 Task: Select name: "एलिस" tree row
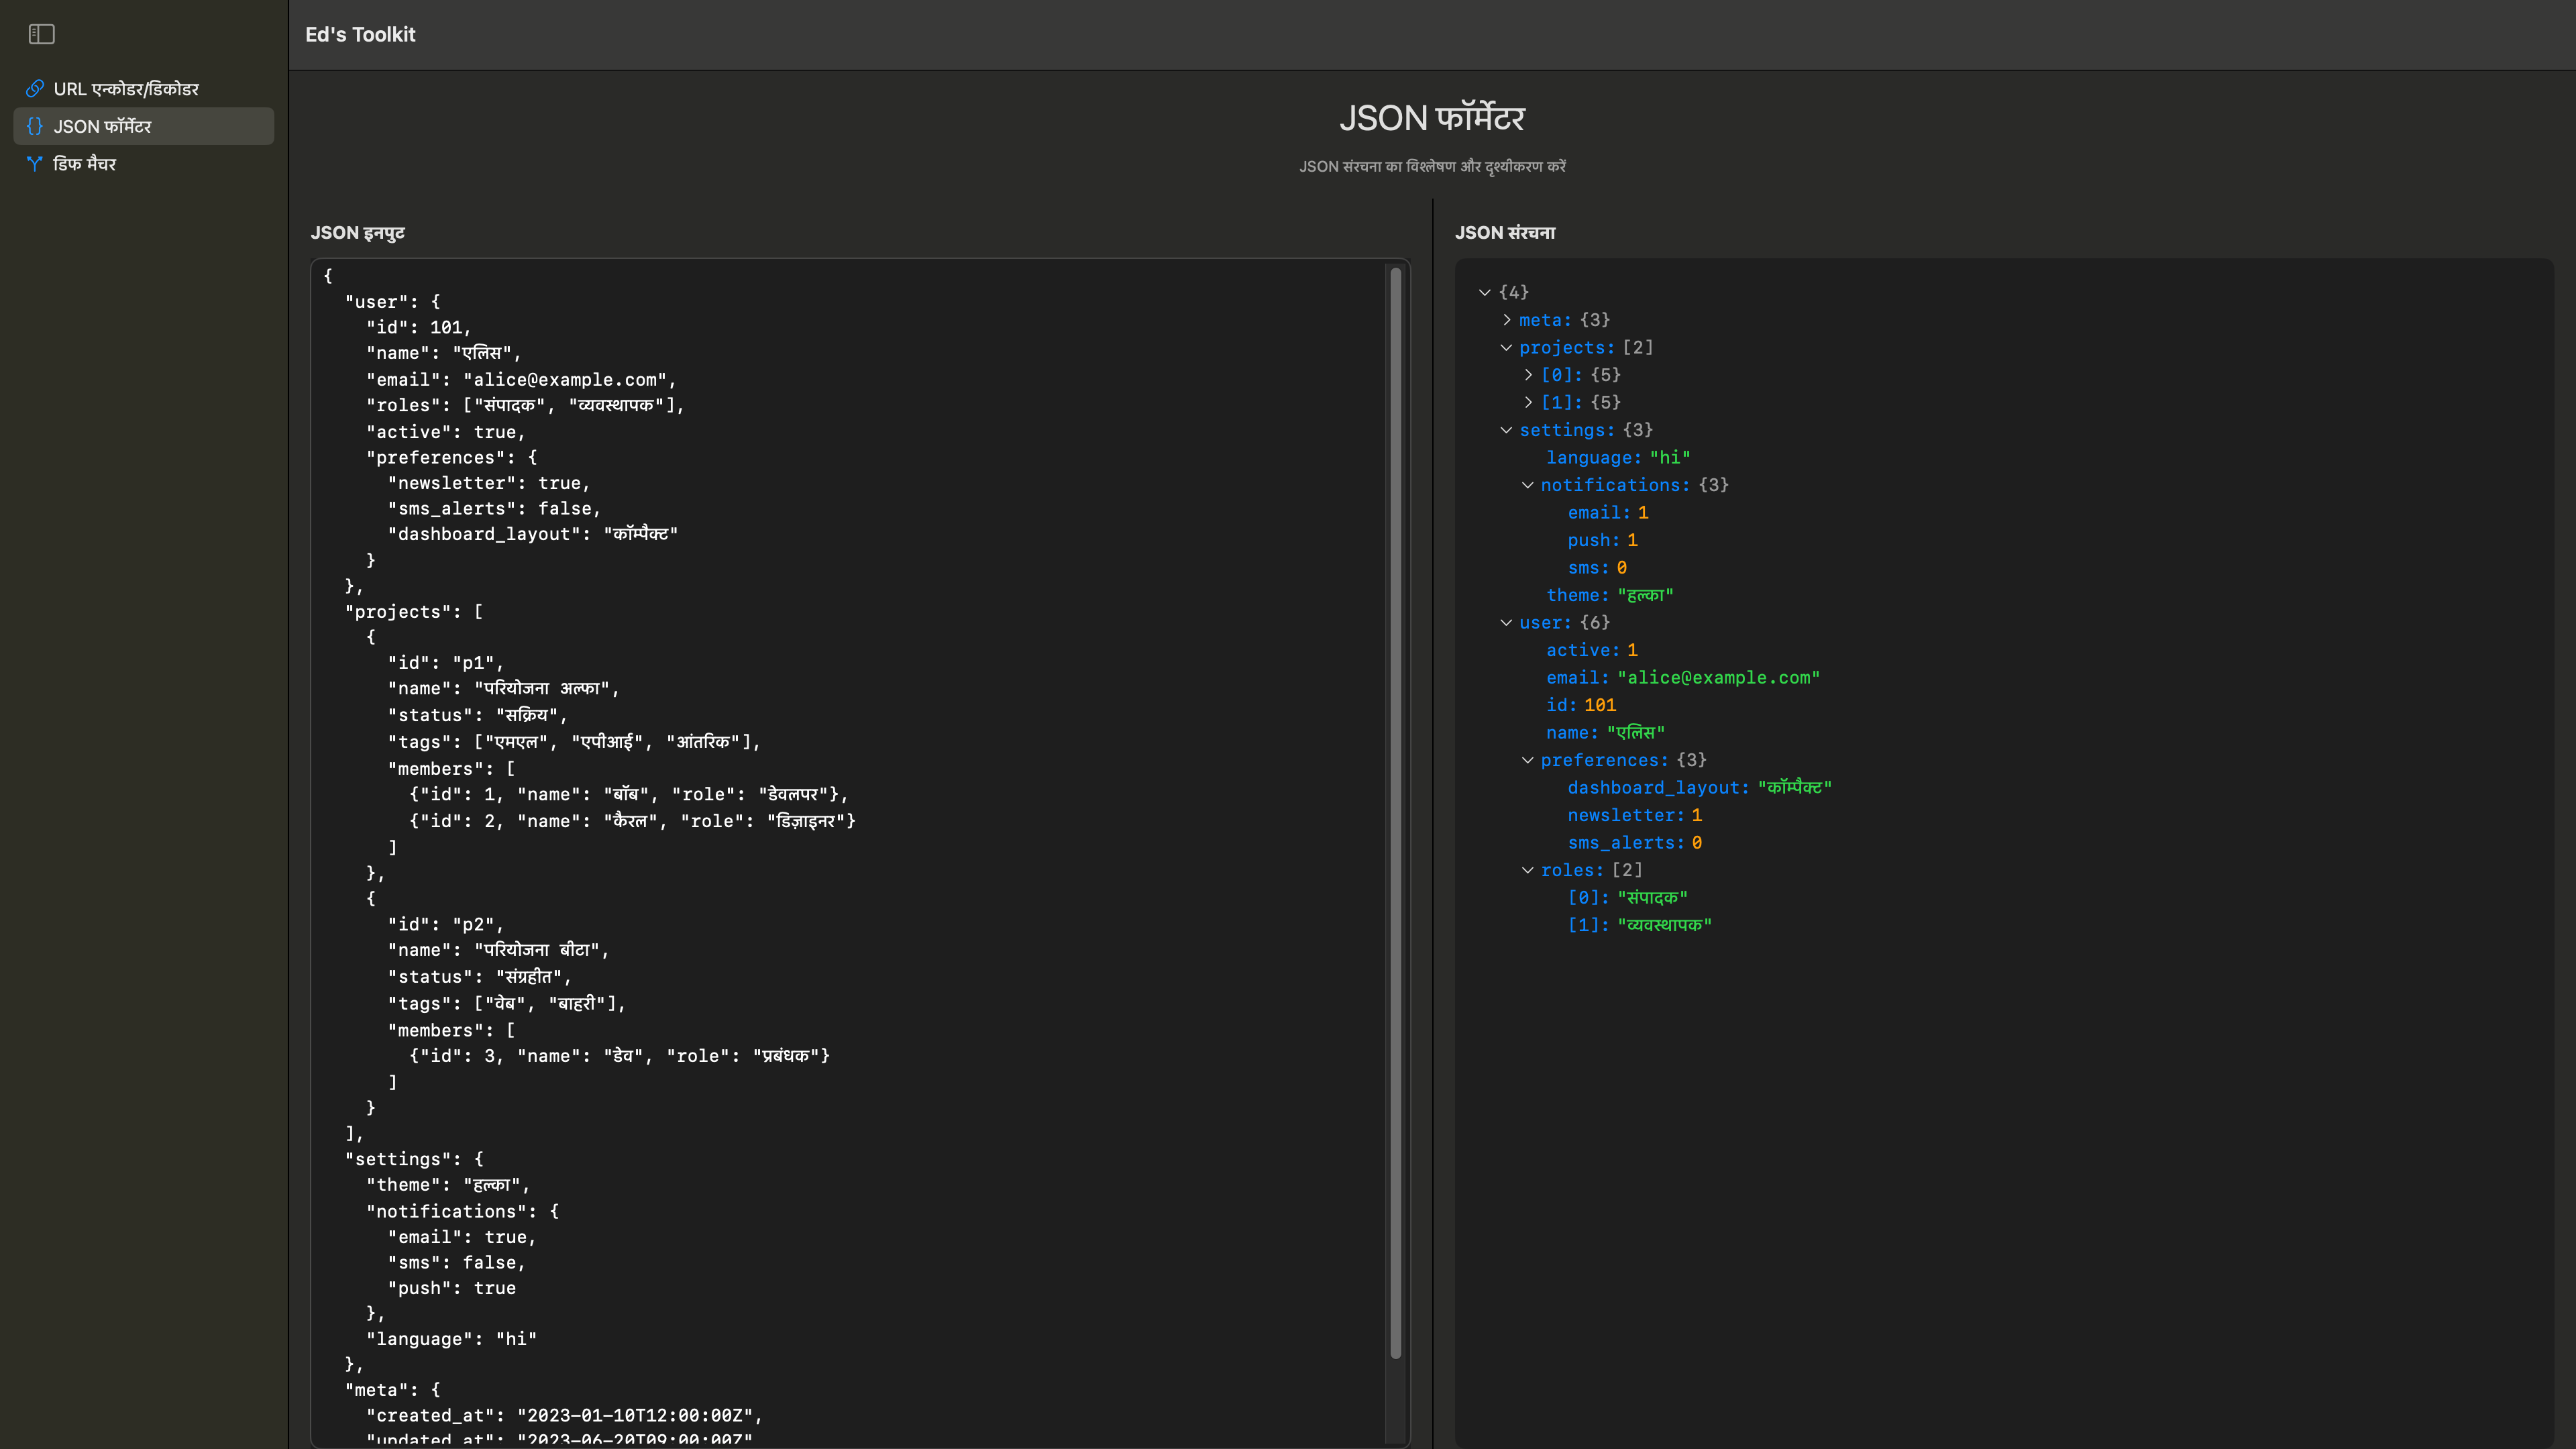[x=1605, y=732]
